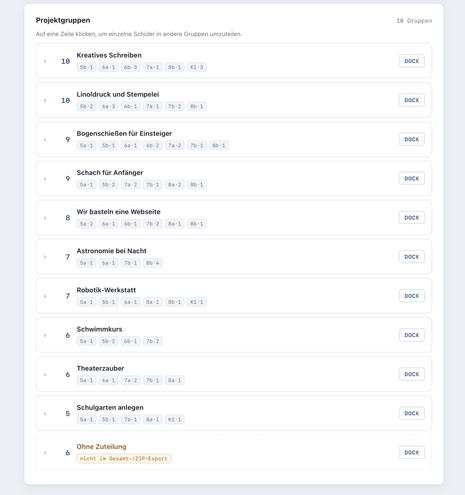Export Schwimmkurs group as DOCX
Image resolution: width=465 pixels, height=495 pixels.
tap(412, 335)
